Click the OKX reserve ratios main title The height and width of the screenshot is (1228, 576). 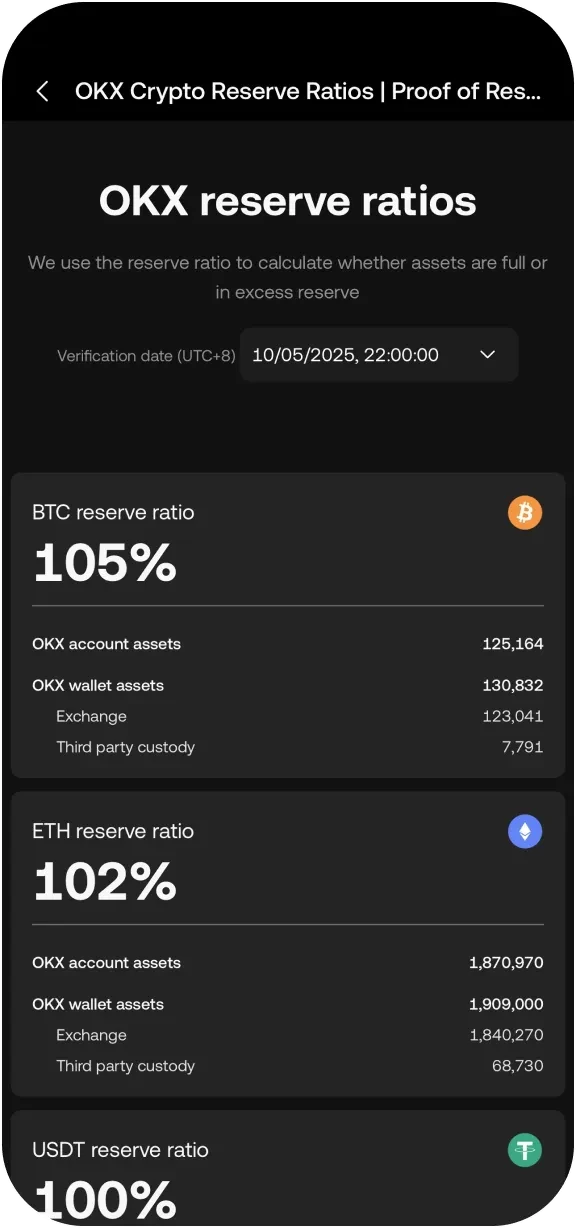tap(288, 201)
